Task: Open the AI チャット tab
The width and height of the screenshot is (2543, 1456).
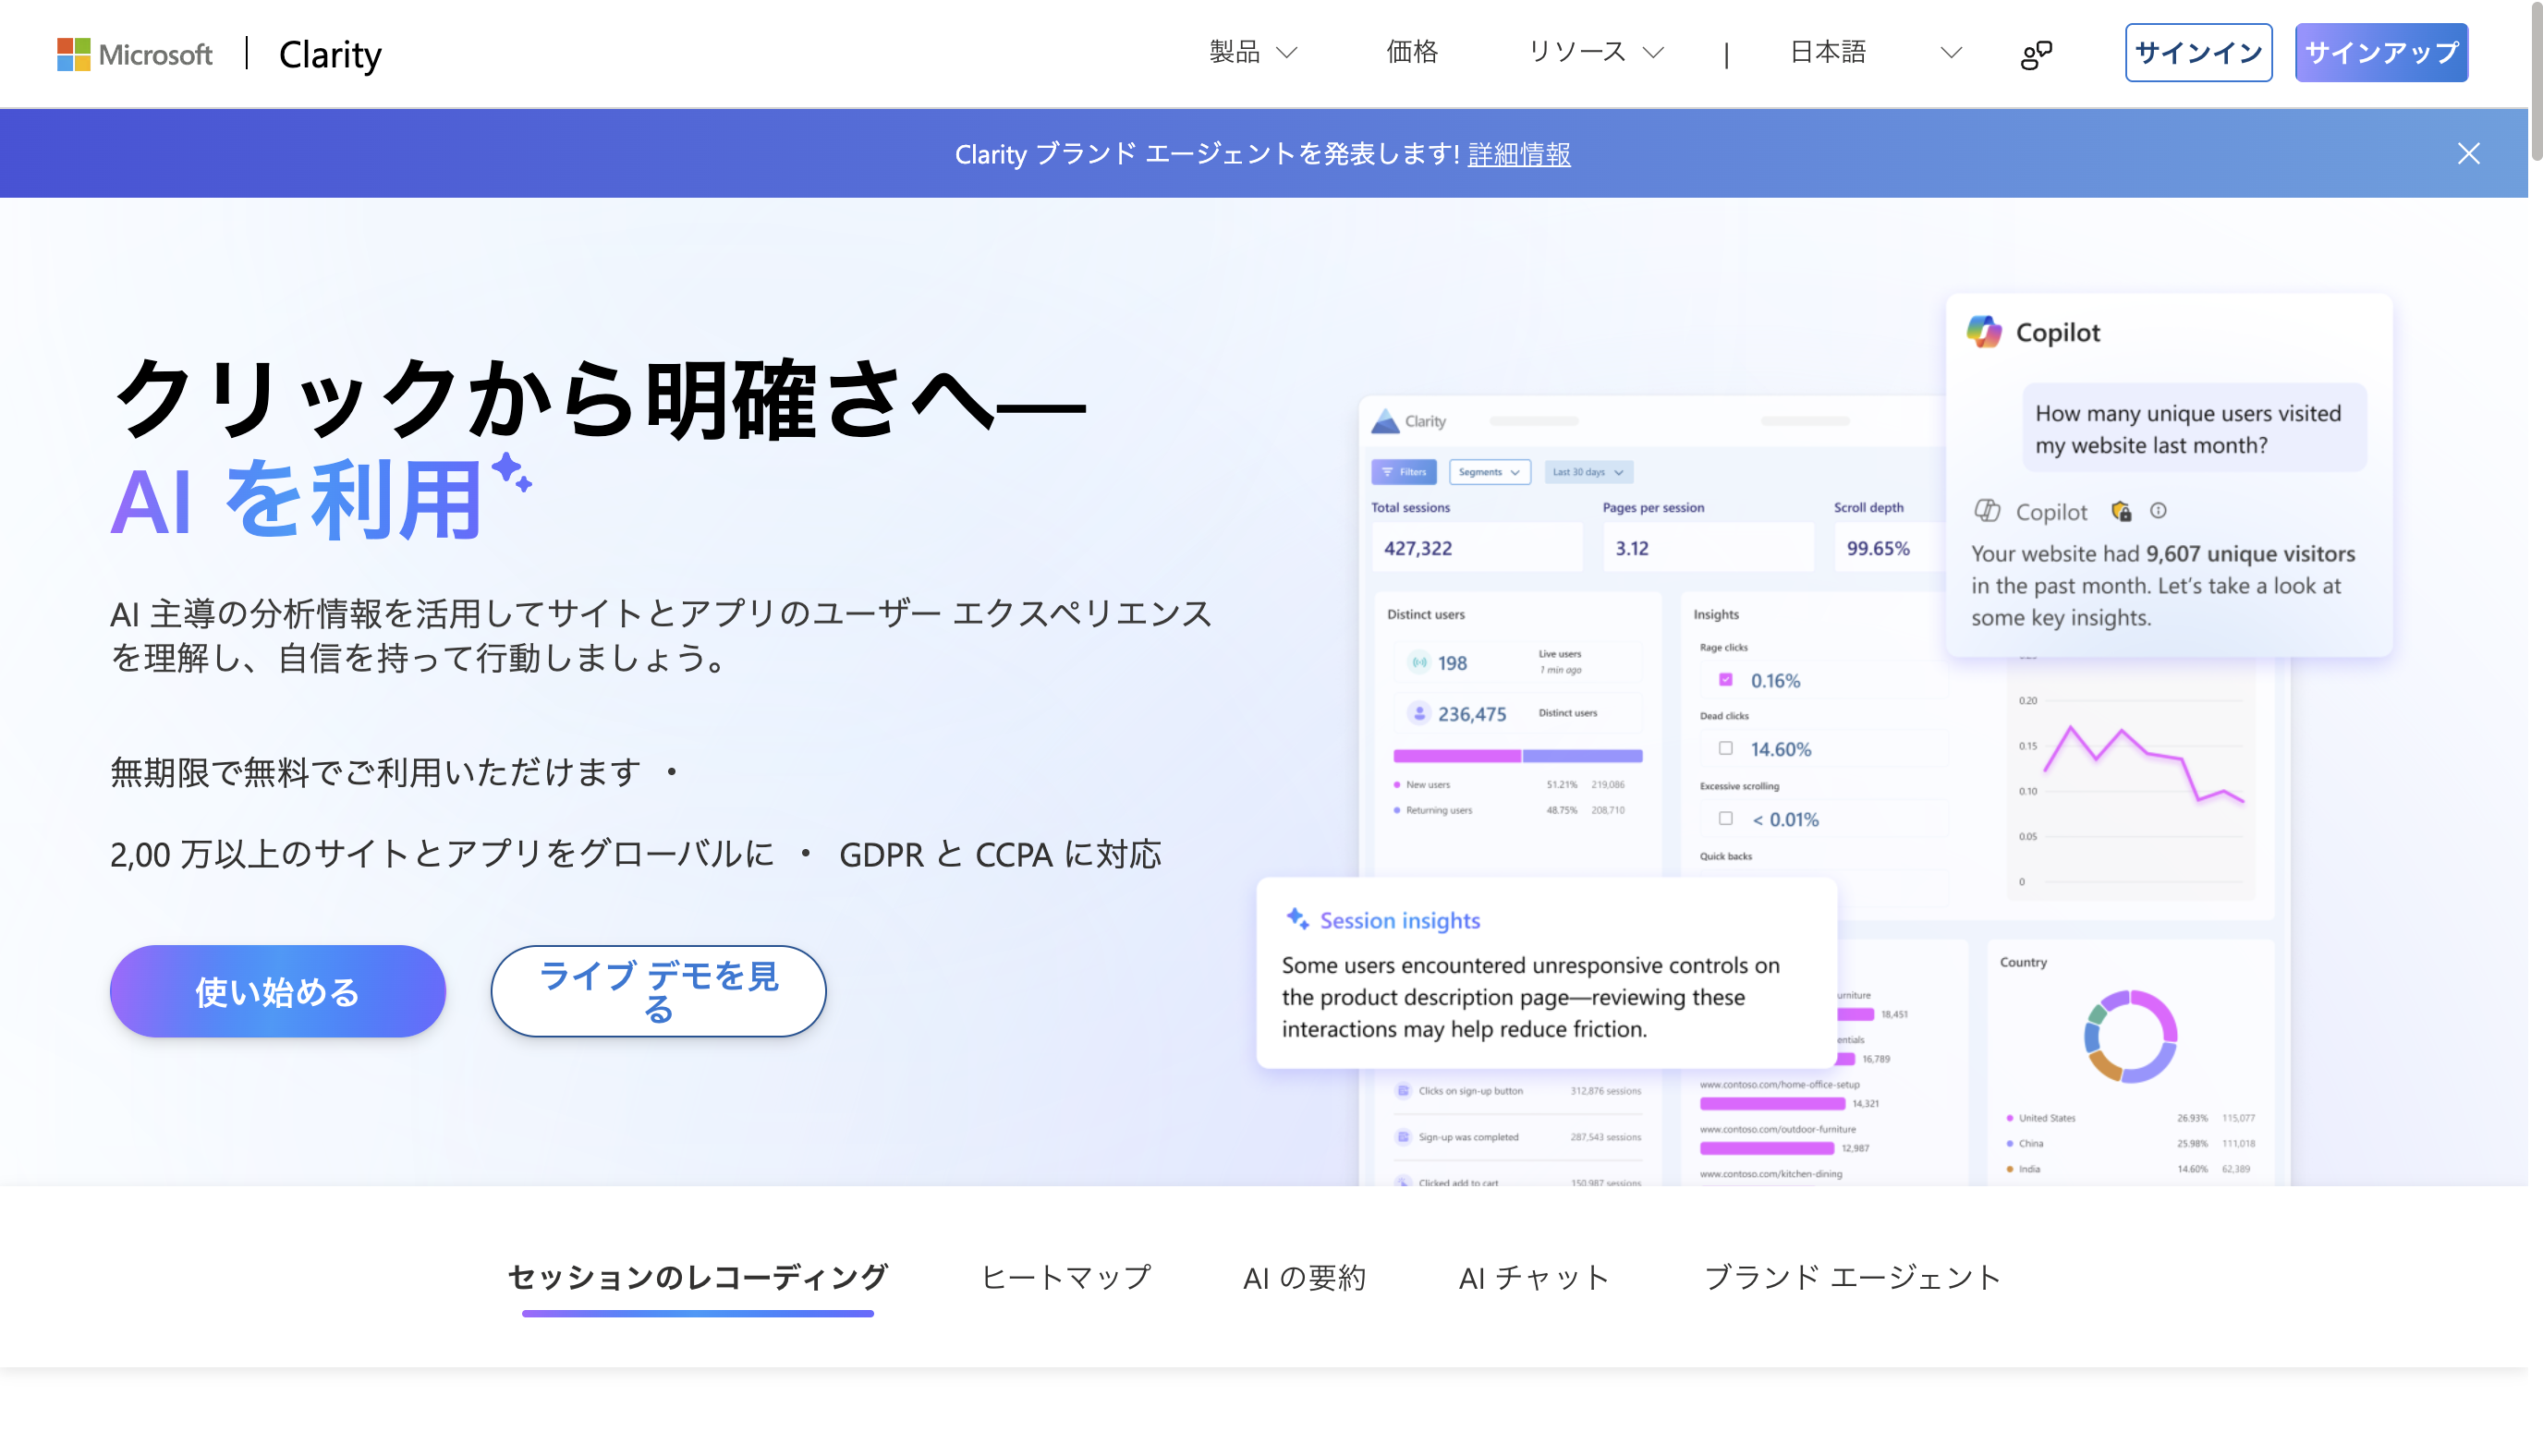Action: [1534, 1277]
